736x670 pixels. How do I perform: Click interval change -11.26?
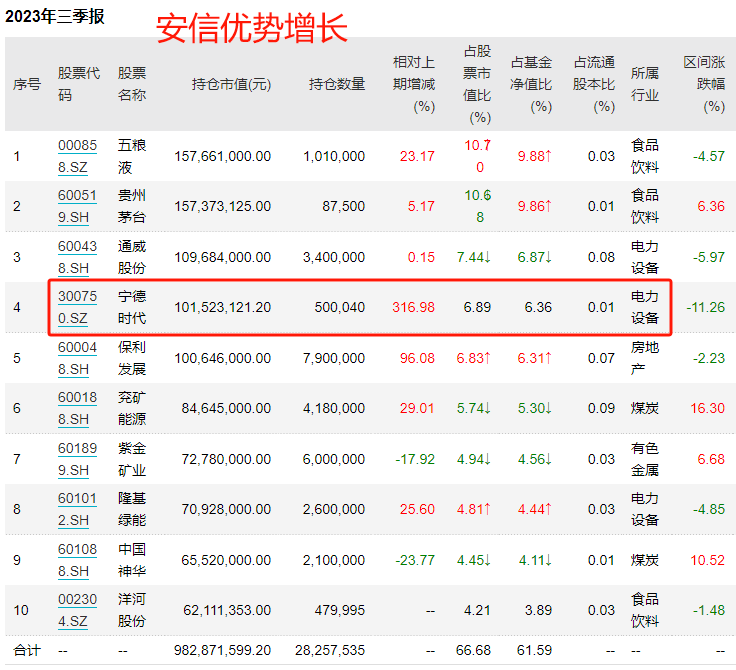(x=705, y=308)
